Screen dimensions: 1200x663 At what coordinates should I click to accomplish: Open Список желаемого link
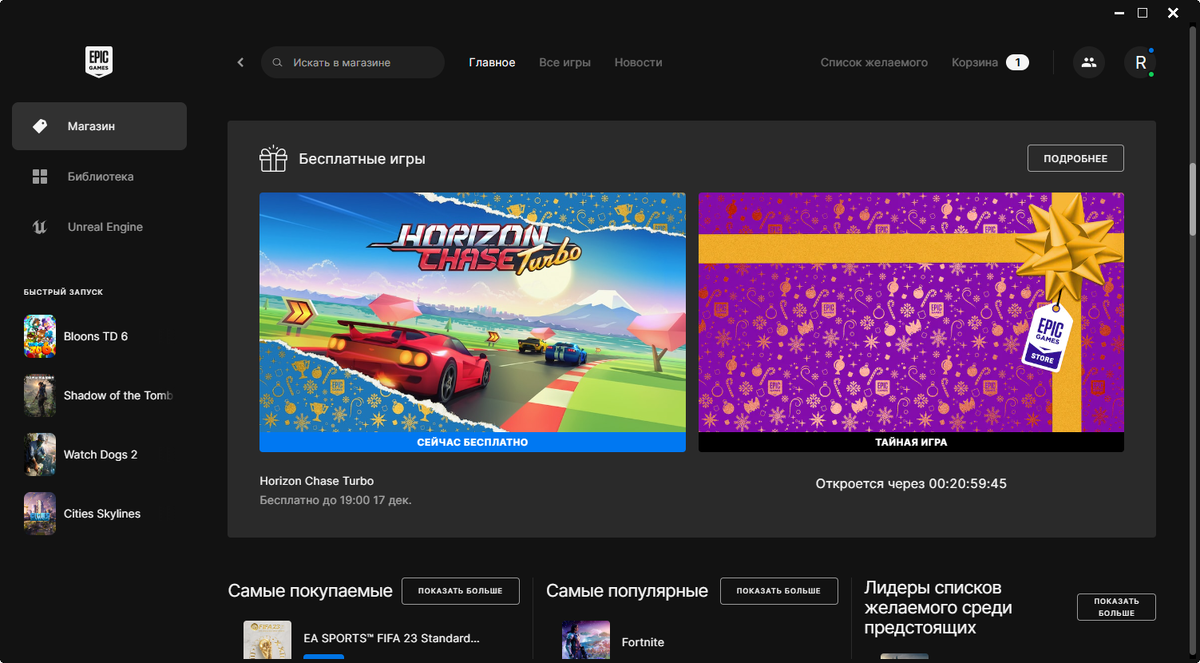pos(874,62)
